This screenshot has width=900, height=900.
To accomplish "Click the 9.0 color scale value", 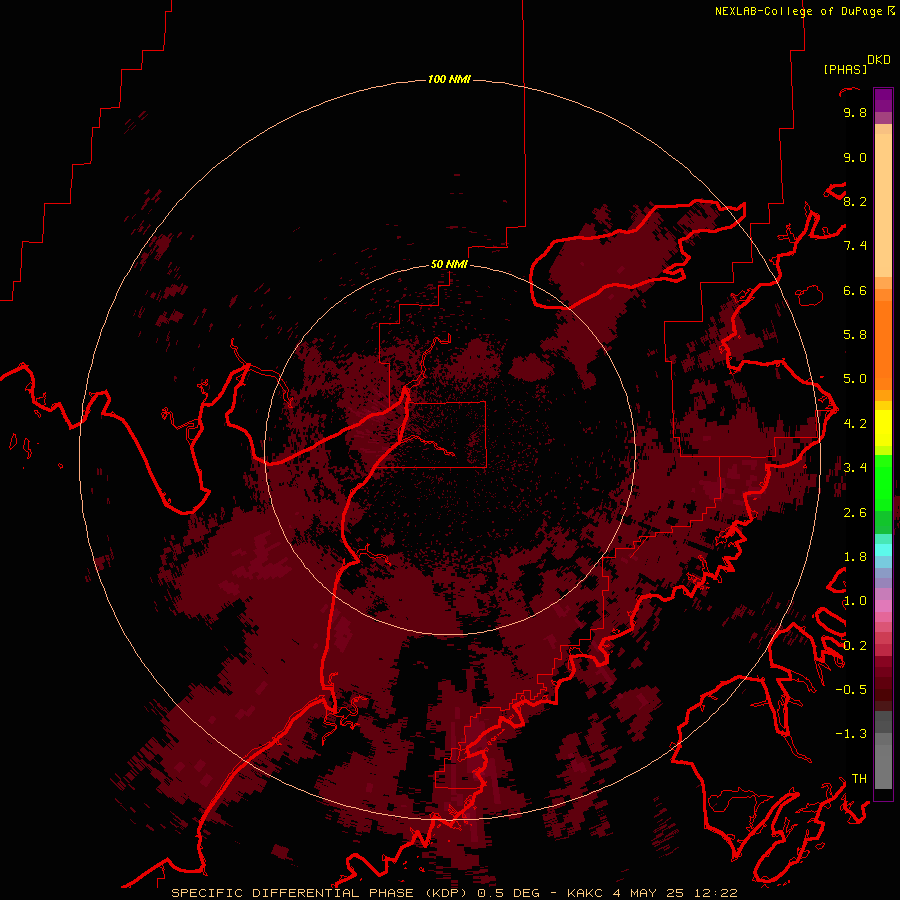I will [855, 157].
